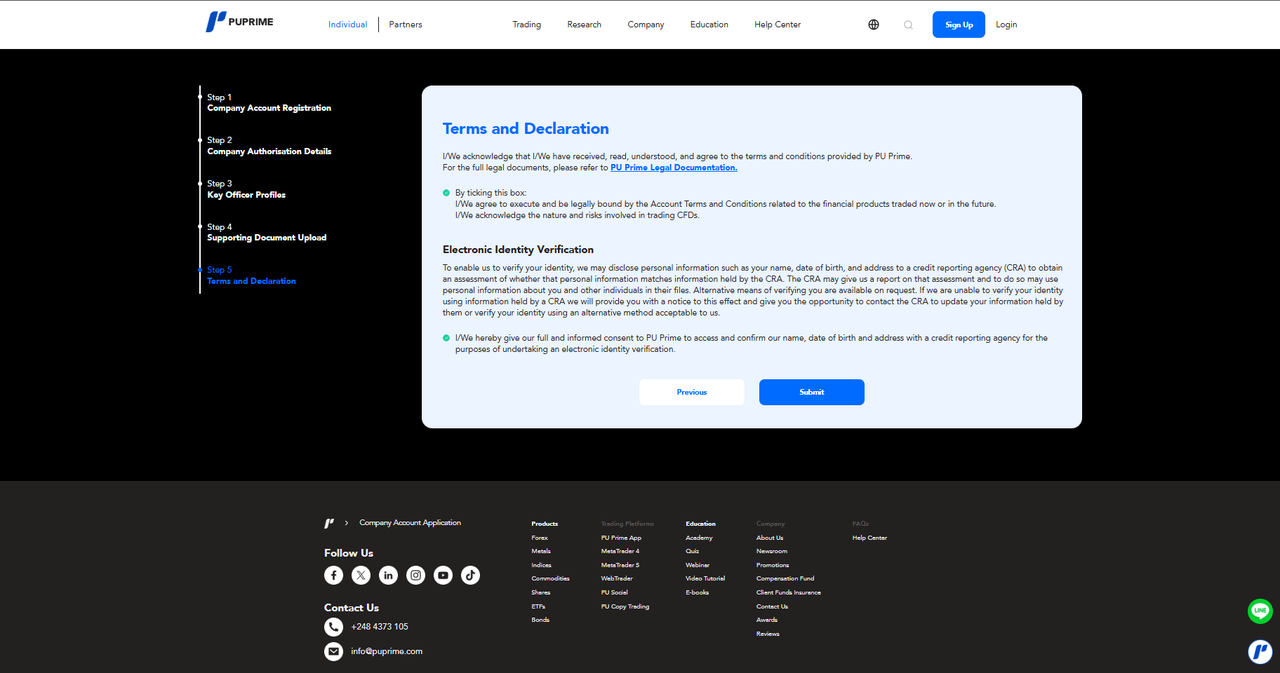Viewport: 1280px width, 673px height.
Task: Submit the Terms and Declaration form
Action: pyautogui.click(x=811, y=392)
